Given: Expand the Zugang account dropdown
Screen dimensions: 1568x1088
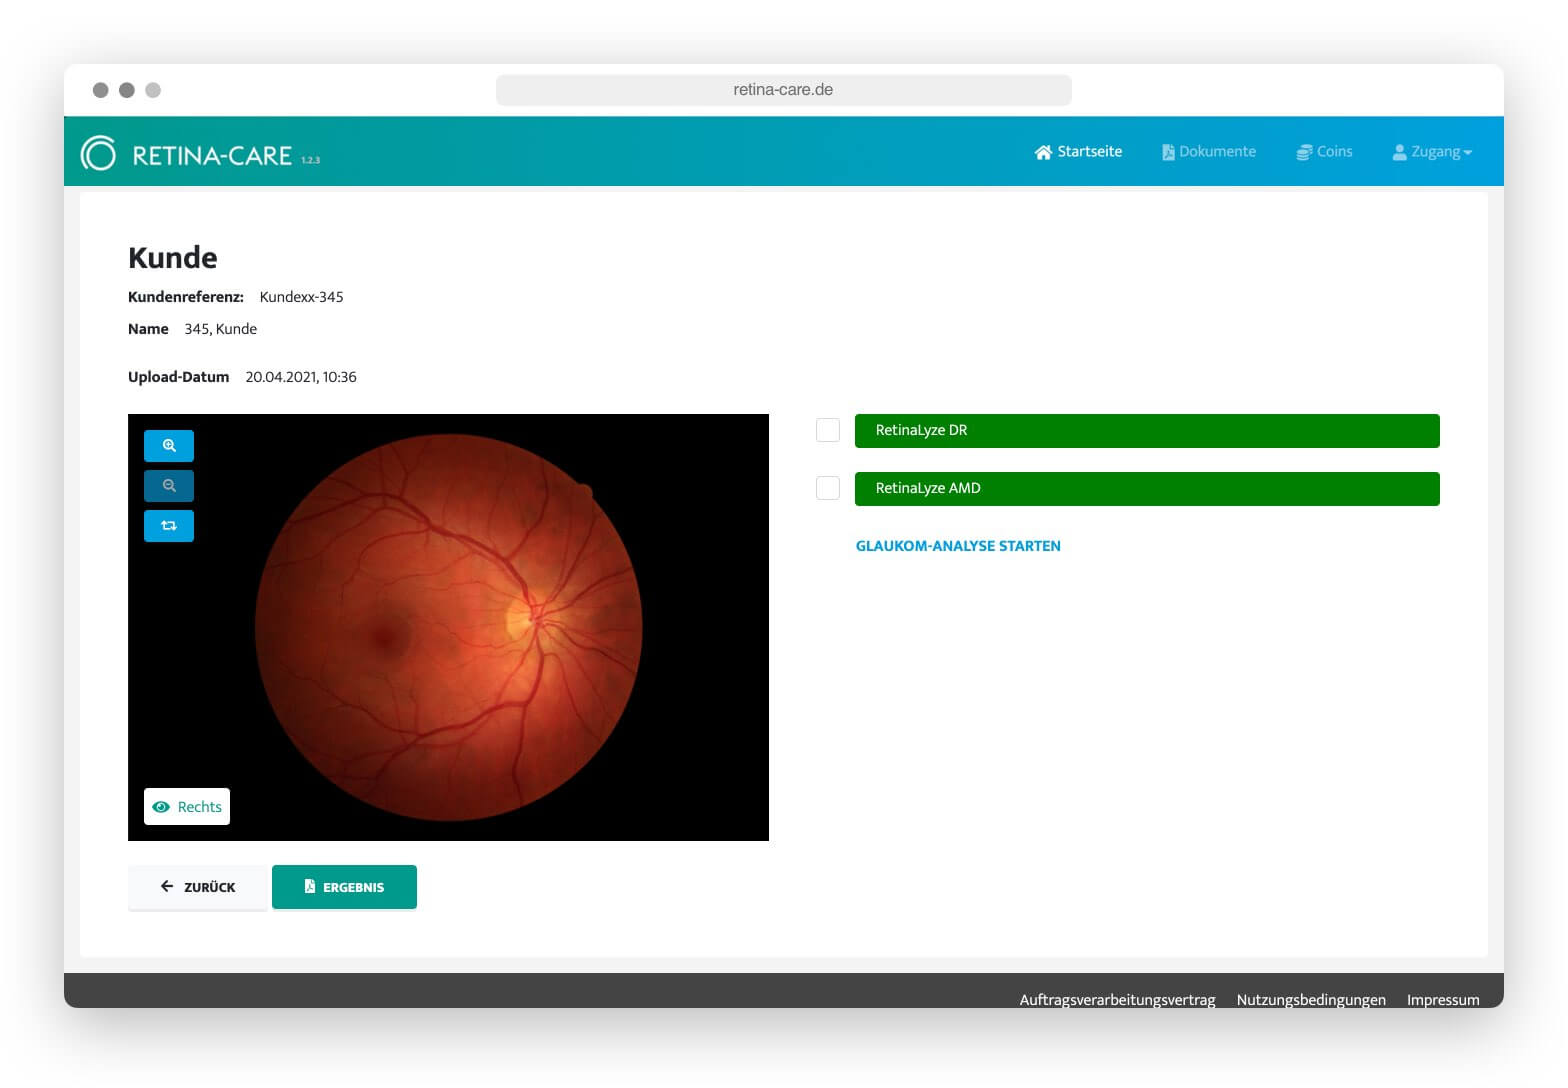Looking at the screenshot, I should tap(1432, 152).
